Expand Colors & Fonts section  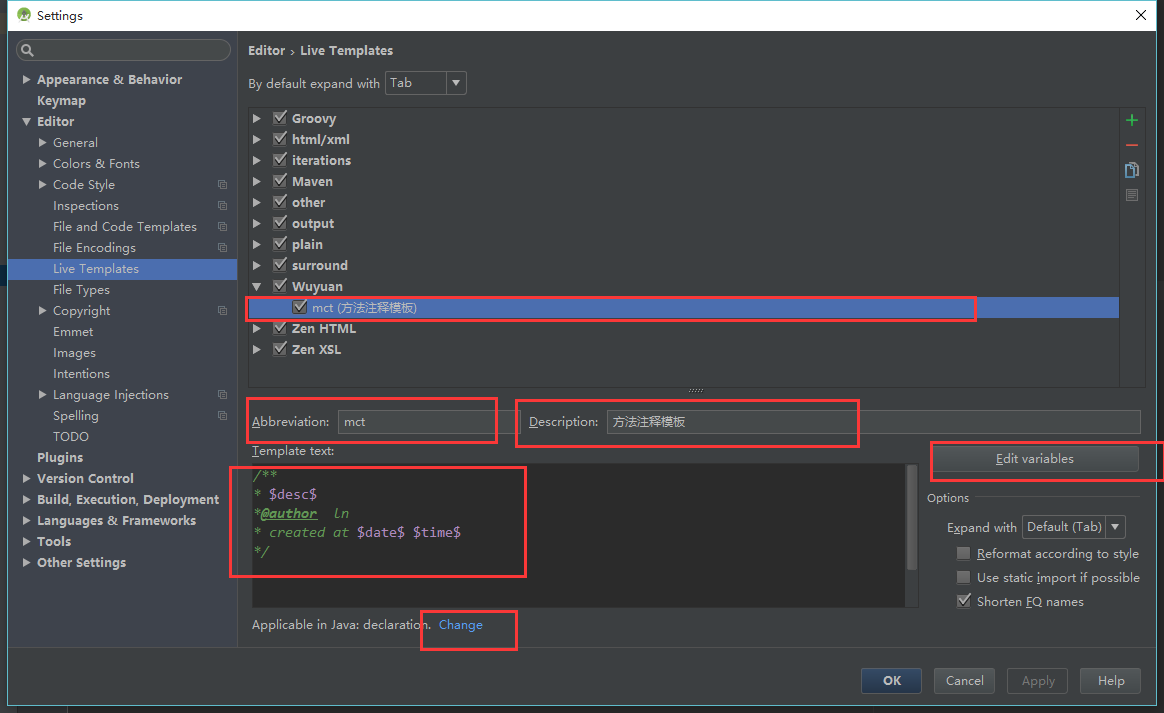point(42,163)
